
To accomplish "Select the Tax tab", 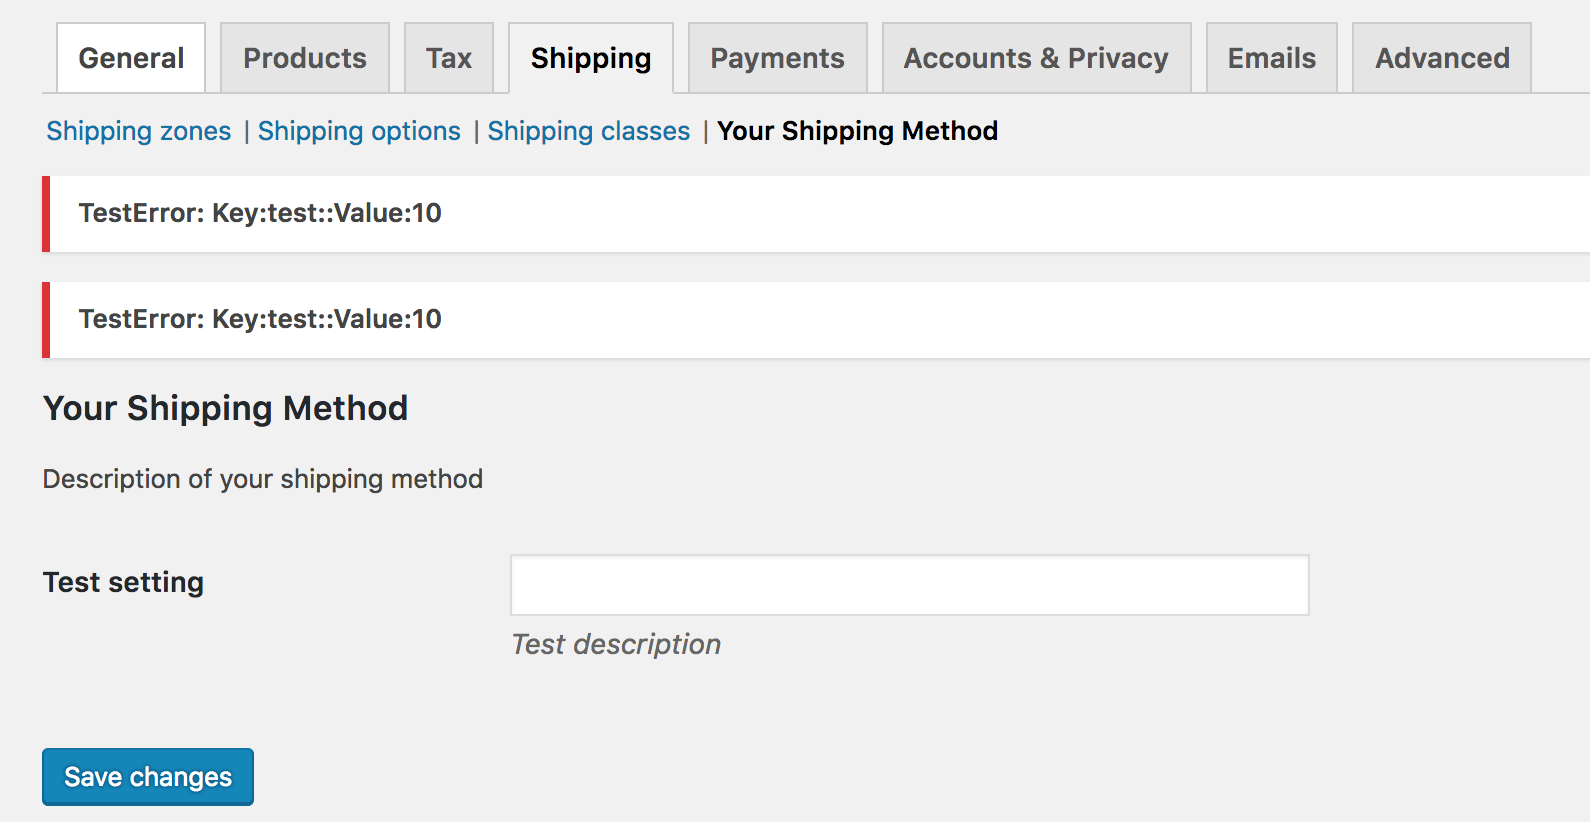I will 449,58.
